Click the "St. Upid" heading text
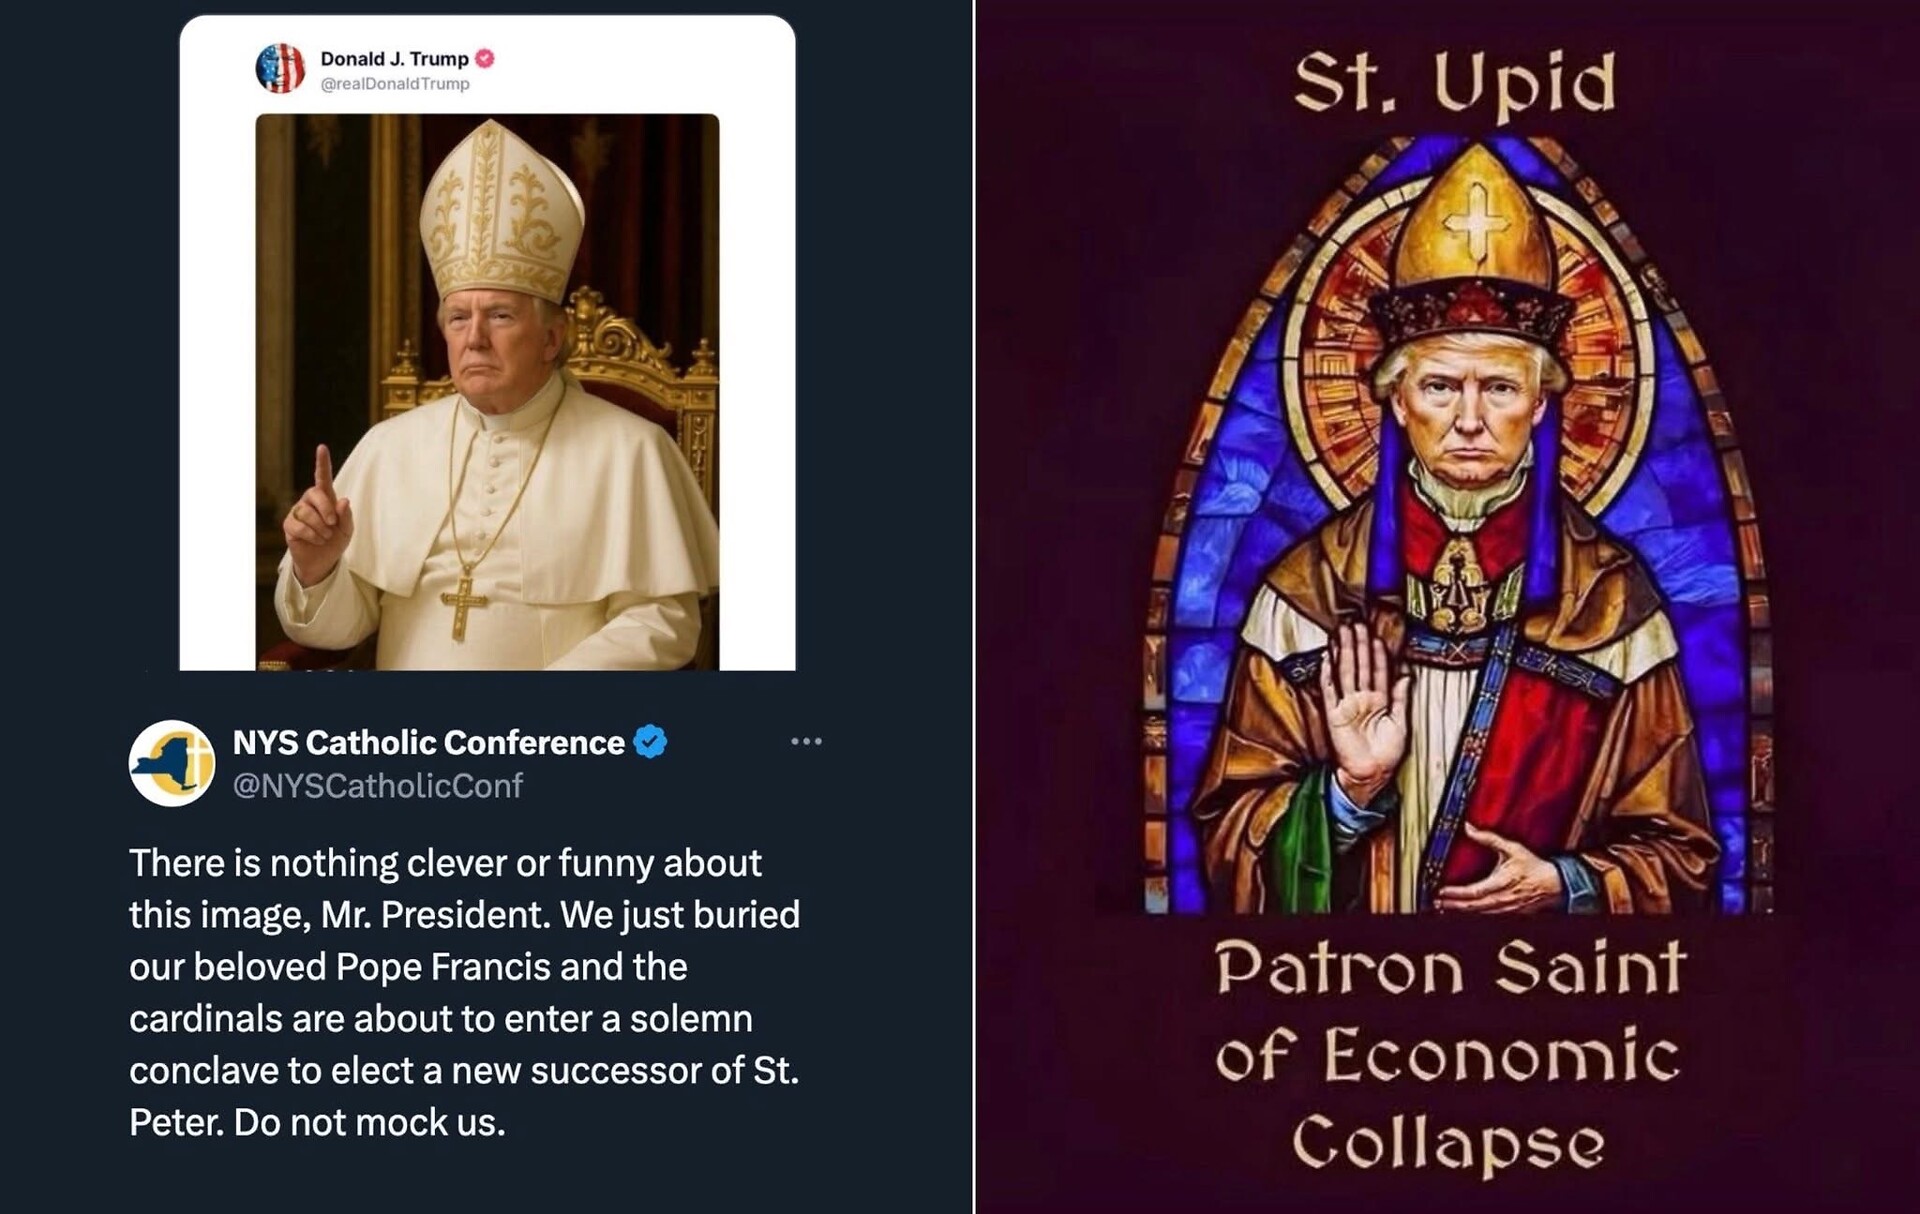Viewport: 1920px width, 1214px height. 1454,84
